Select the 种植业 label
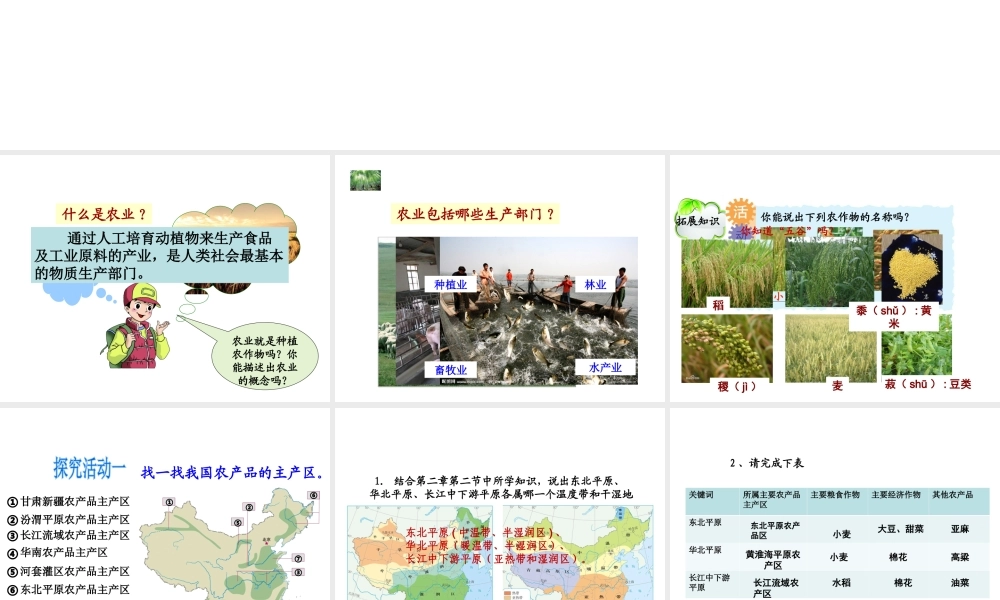This screenshot has width=1000, height=600. point(451,284)
